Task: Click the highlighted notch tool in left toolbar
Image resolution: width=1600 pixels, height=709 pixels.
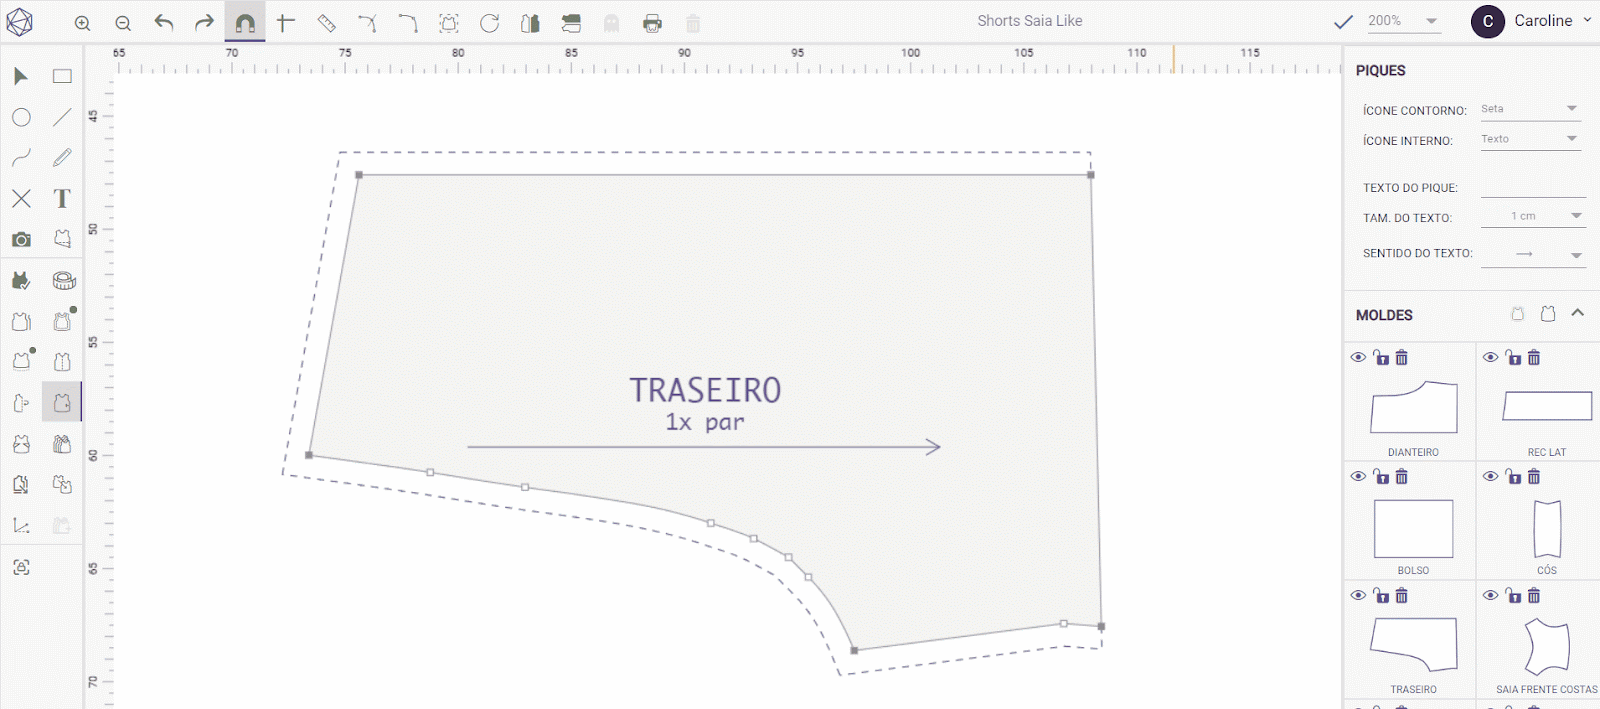Action: (x=62, y=402)
